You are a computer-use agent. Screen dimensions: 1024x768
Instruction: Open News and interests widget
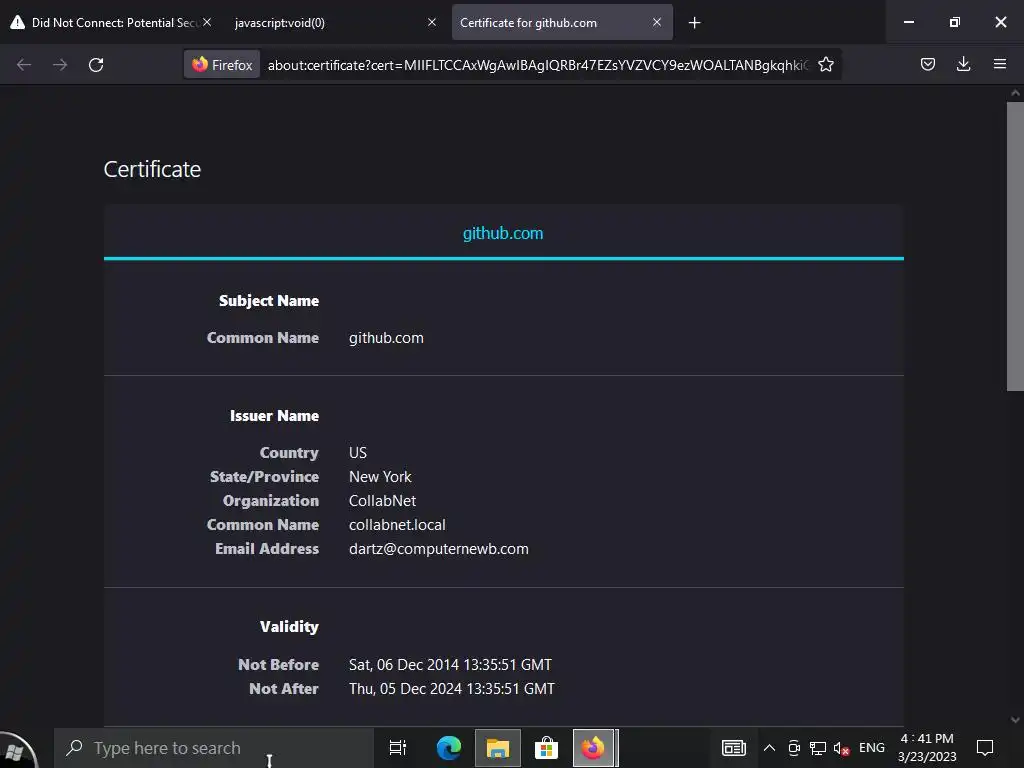coord(733,748)
